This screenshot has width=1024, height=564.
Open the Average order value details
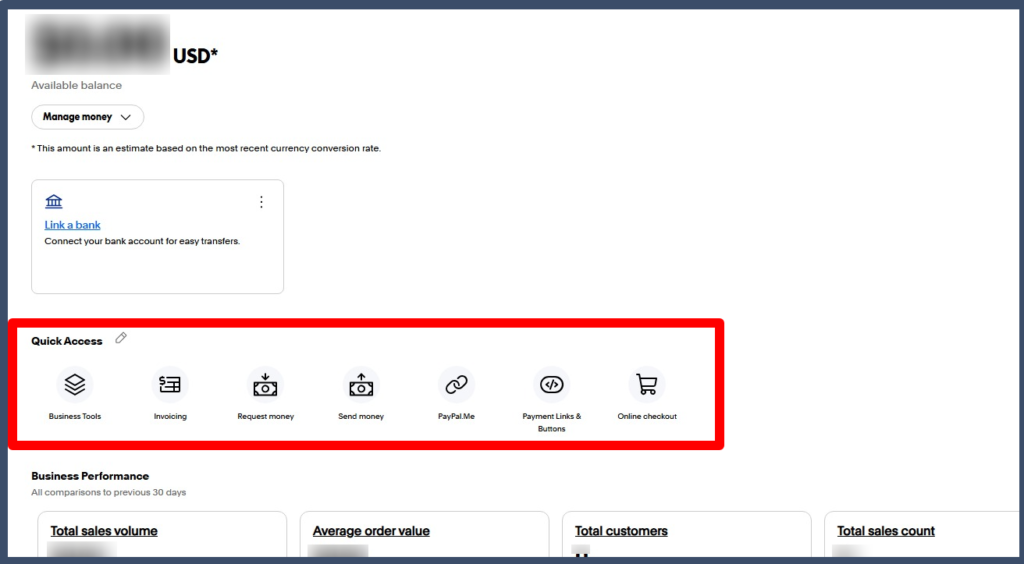pyautogui.click(x=371, y=531)
